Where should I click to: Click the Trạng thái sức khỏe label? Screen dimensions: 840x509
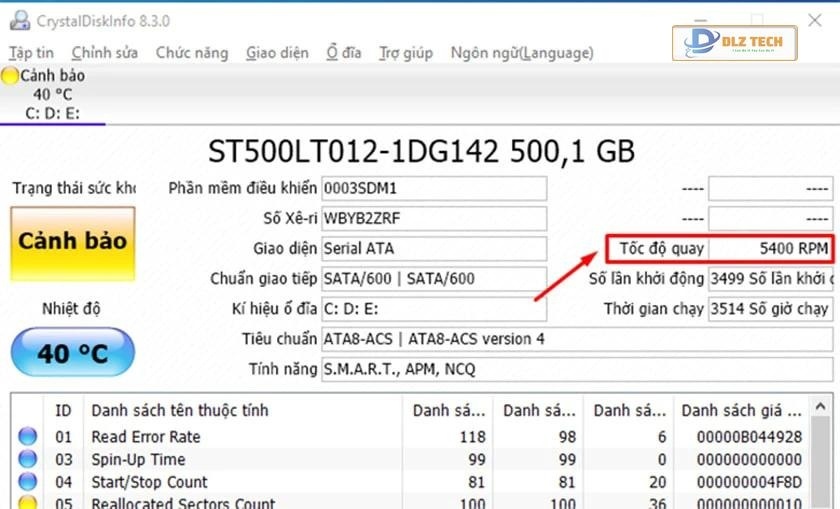tap(74, 188)
